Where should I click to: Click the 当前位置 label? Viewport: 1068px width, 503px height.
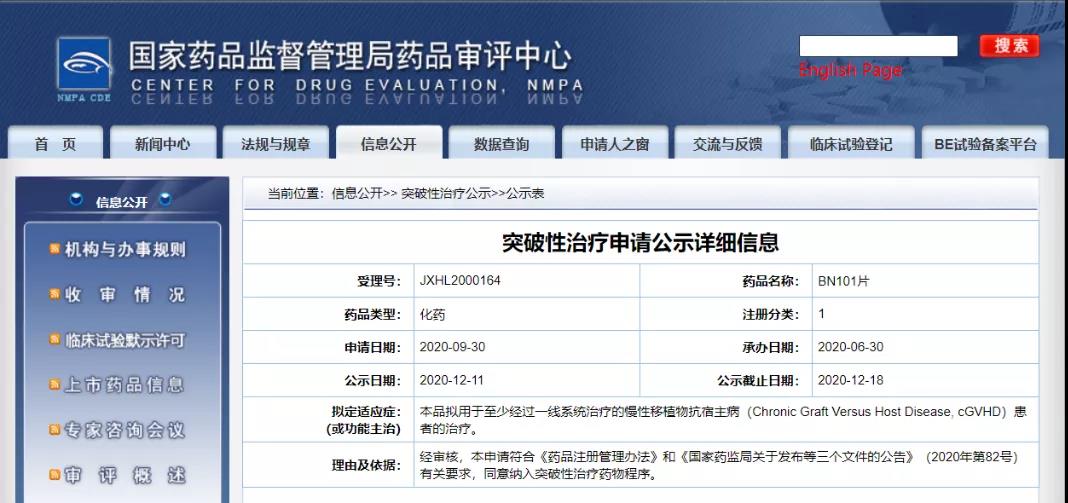297,194
